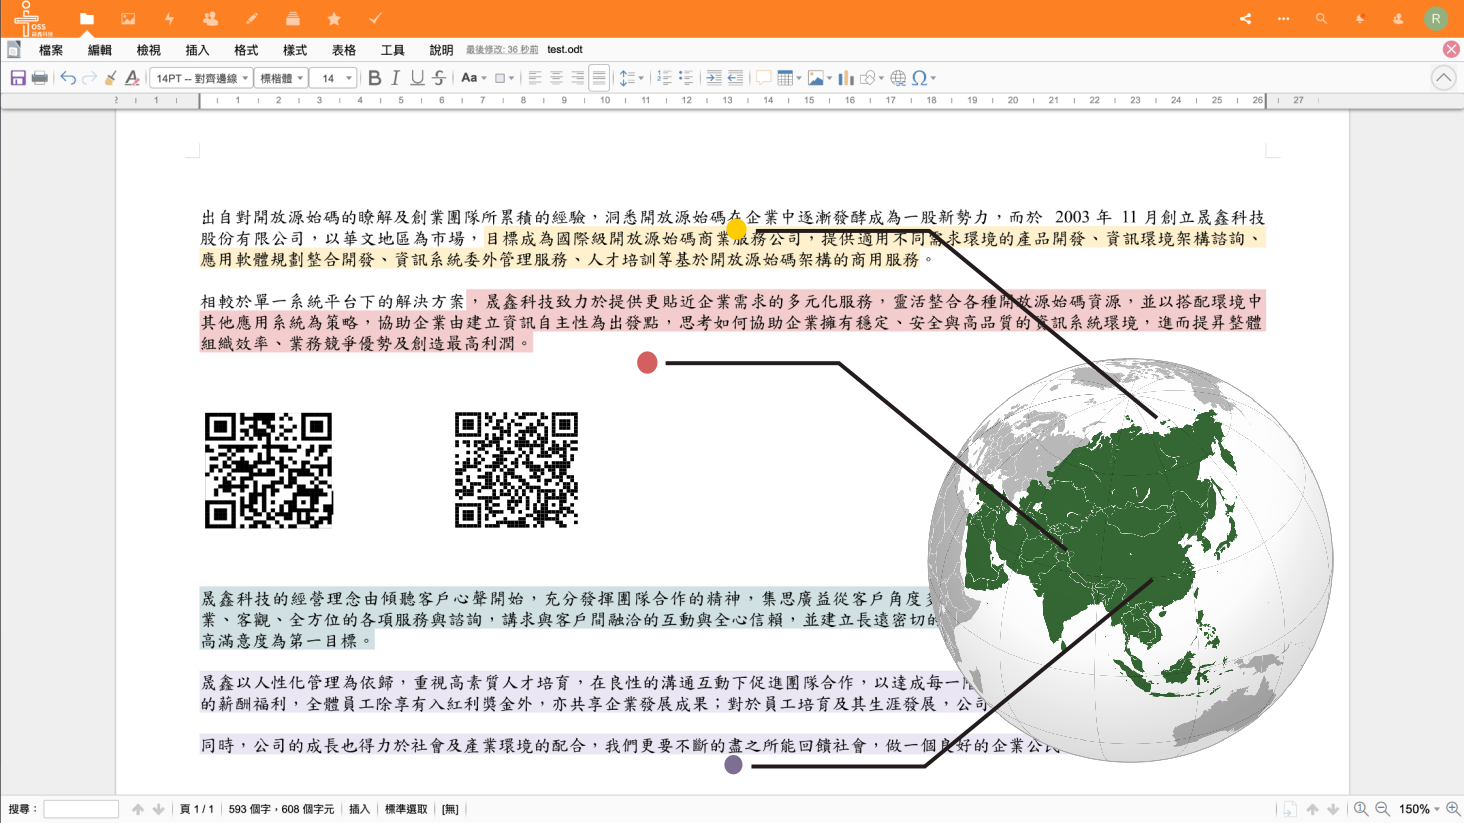Save the document with the floppy icon

pos(18,78)
